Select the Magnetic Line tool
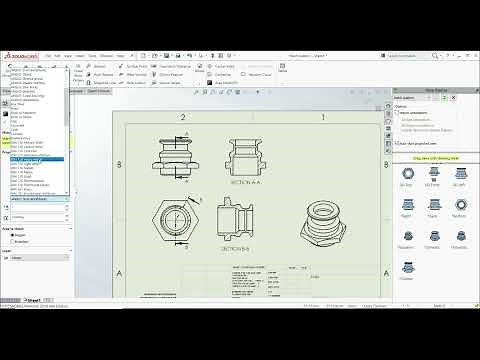Screen dimensions: 480x360 (x=101, y=83)
